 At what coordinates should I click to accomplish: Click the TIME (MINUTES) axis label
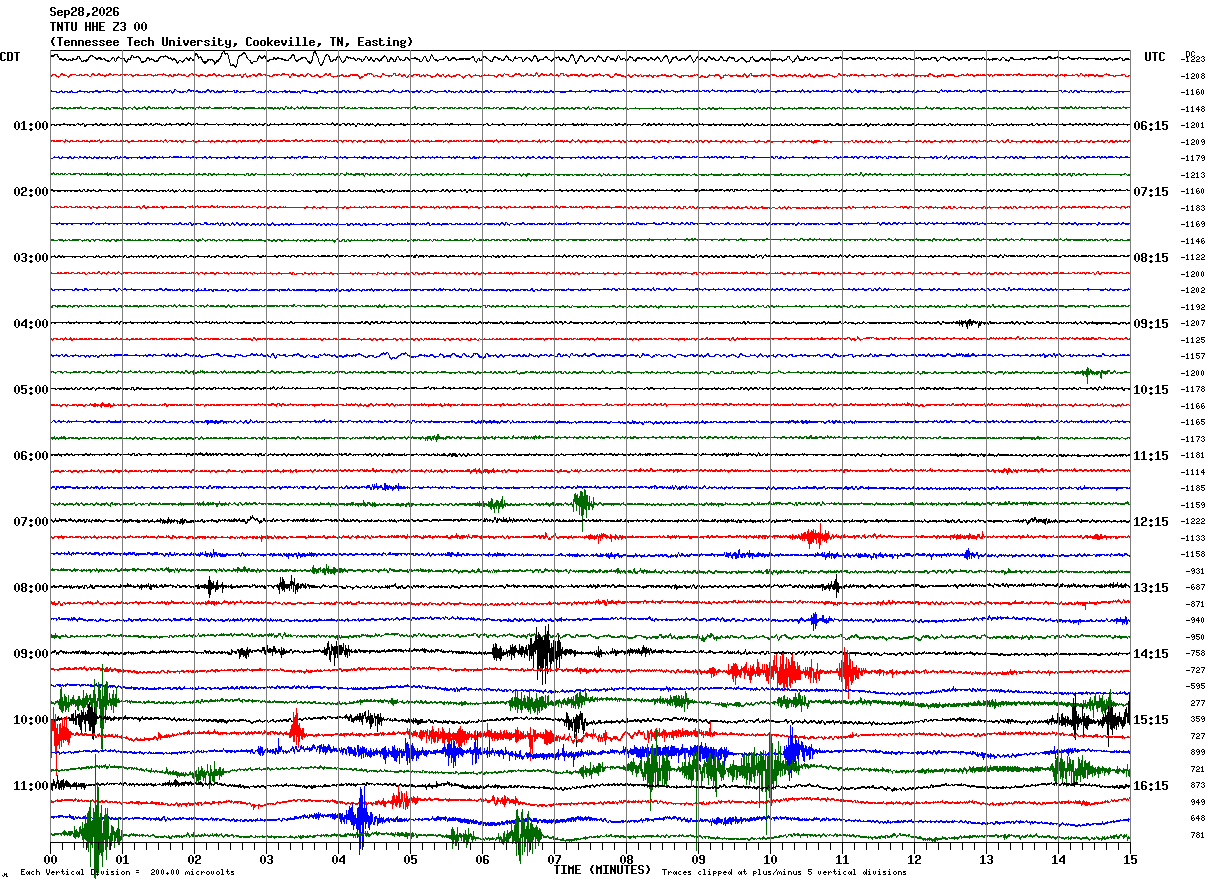click(x=602, y=870)
